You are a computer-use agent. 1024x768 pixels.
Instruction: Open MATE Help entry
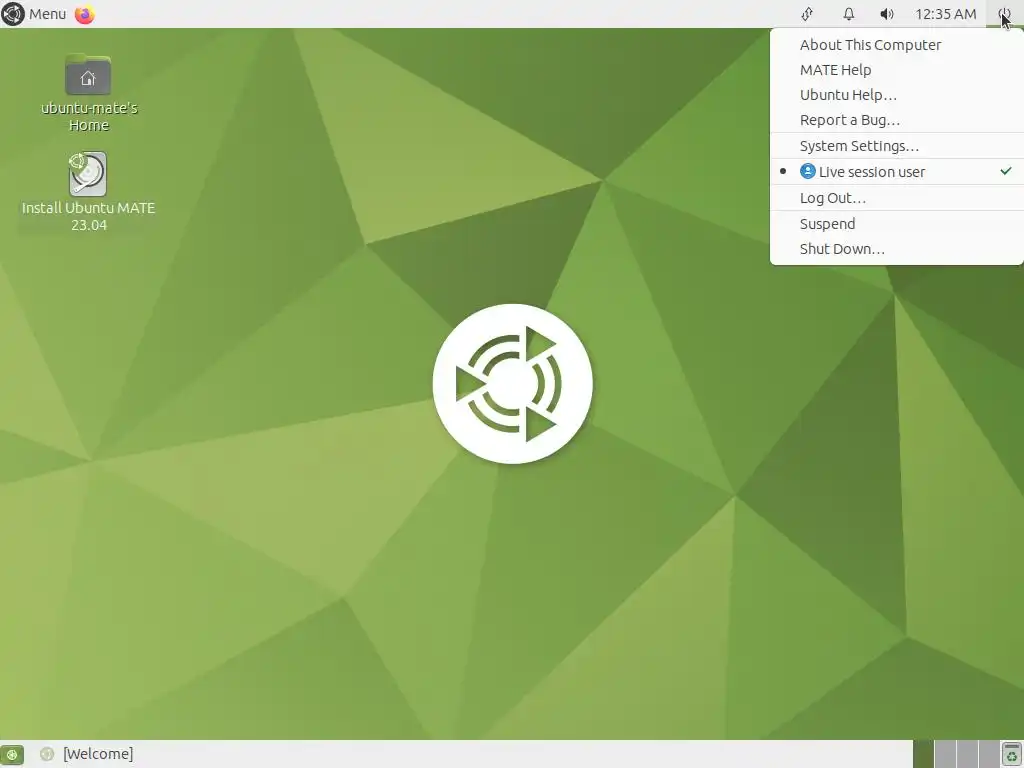[897, 70]
